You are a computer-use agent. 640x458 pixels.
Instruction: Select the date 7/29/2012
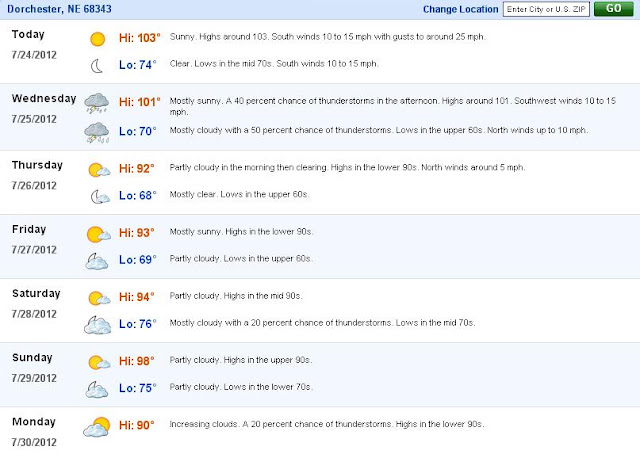coord(34,378)
